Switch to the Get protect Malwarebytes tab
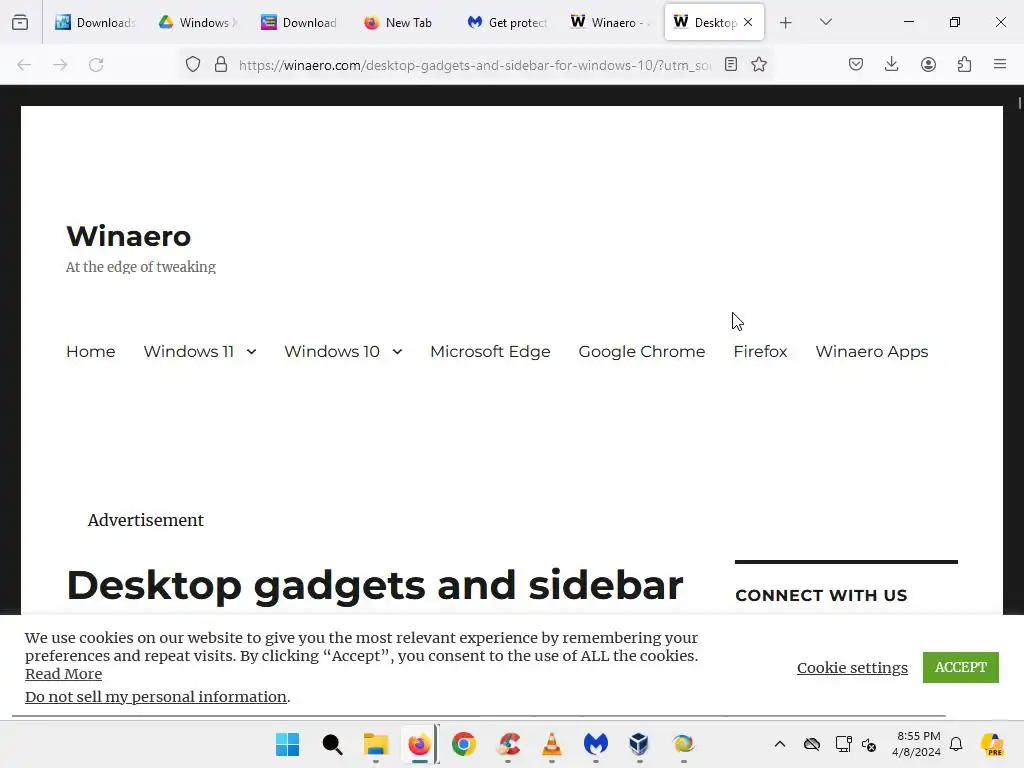Image resolution: width=1024 pixels, height=768 pixels. click(x=507, y=22)
